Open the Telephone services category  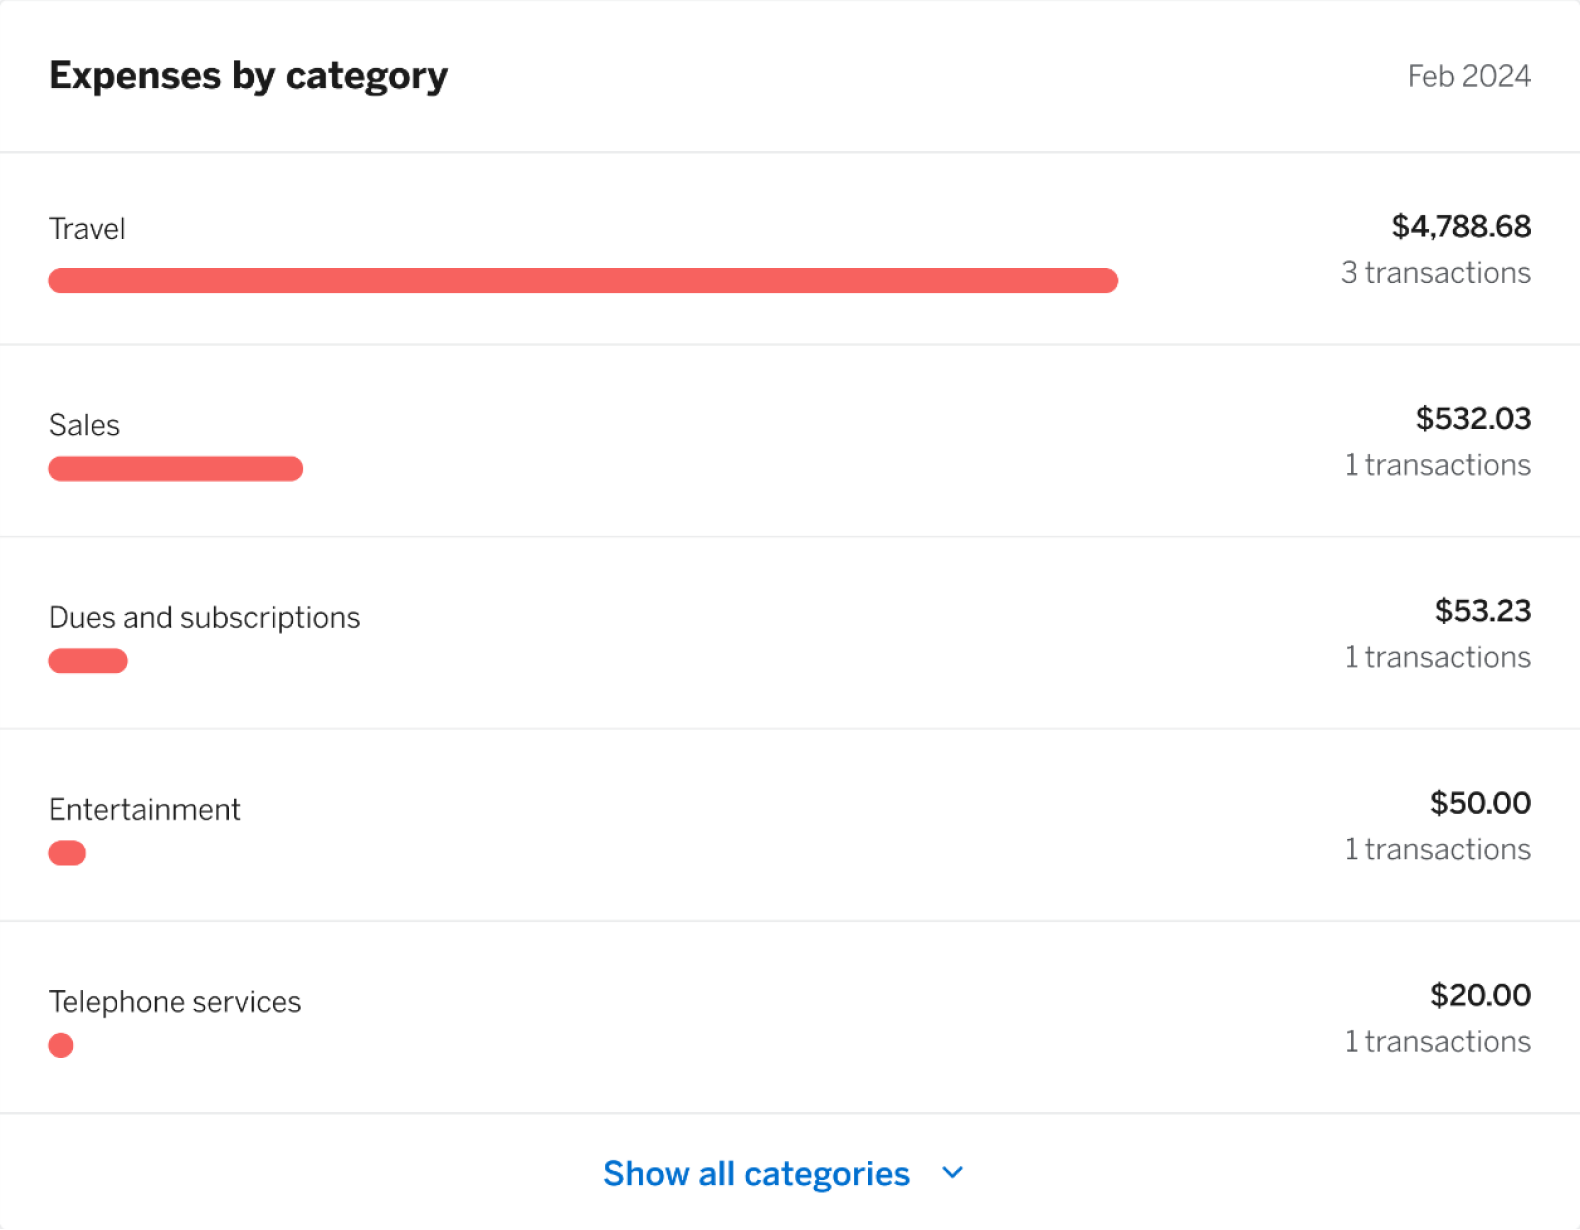coord(175,1001)
